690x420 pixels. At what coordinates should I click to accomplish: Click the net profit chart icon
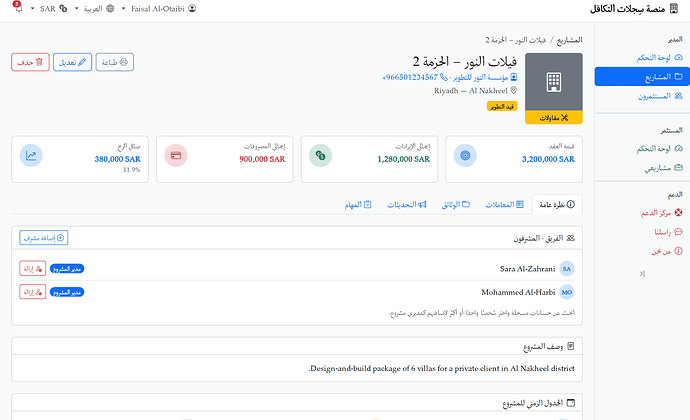click(x=31, y=155)
